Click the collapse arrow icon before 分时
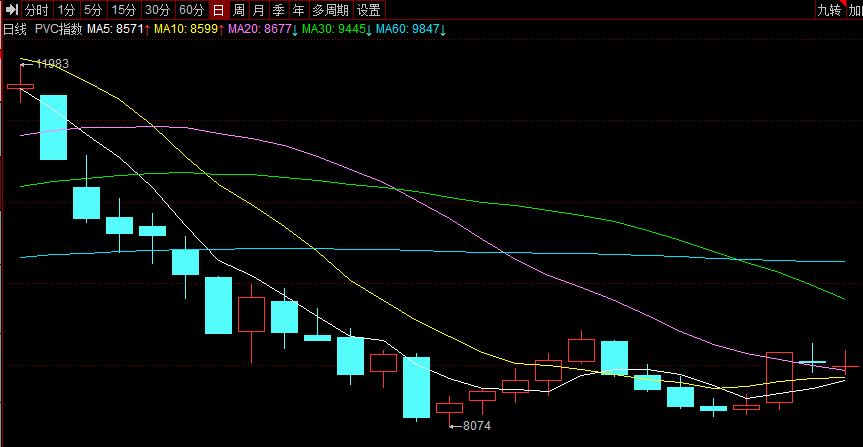 point(12,9)
